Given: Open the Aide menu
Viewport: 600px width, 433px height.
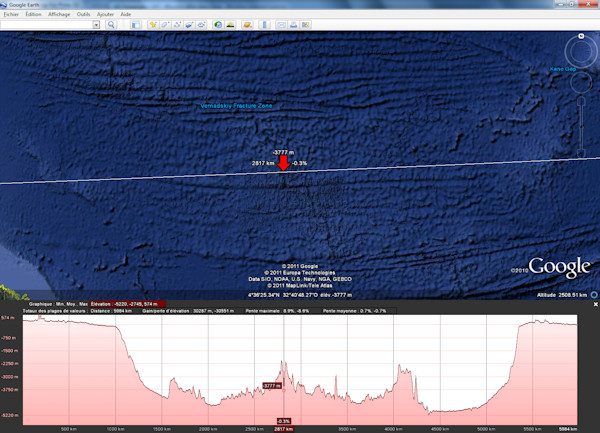Looking at the screenshot, I should (126, 14).
